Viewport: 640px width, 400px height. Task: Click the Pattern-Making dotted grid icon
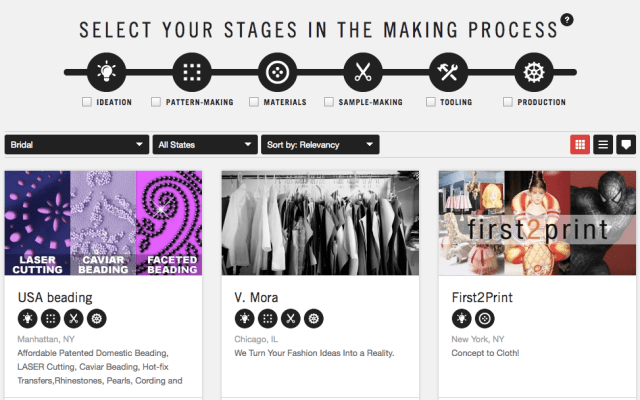click(192, 73)
